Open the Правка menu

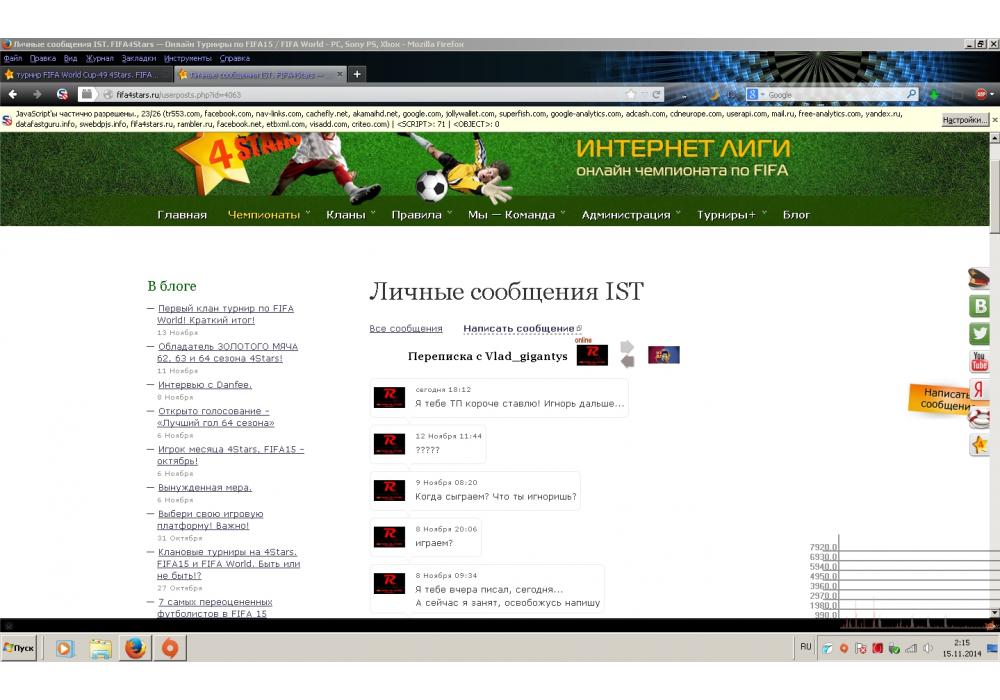pos(43,58)
